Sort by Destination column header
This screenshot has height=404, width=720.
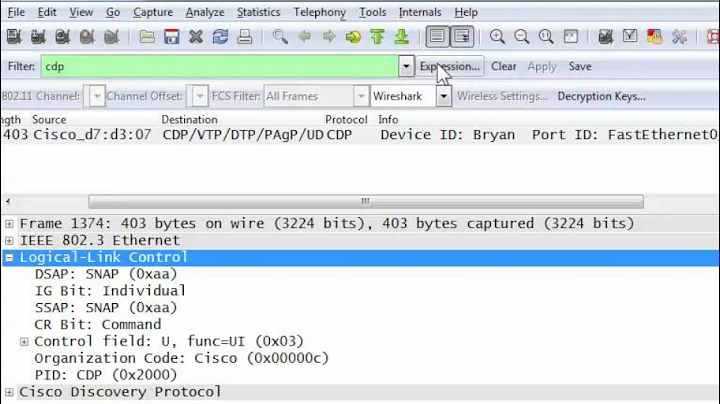point(189,120)
